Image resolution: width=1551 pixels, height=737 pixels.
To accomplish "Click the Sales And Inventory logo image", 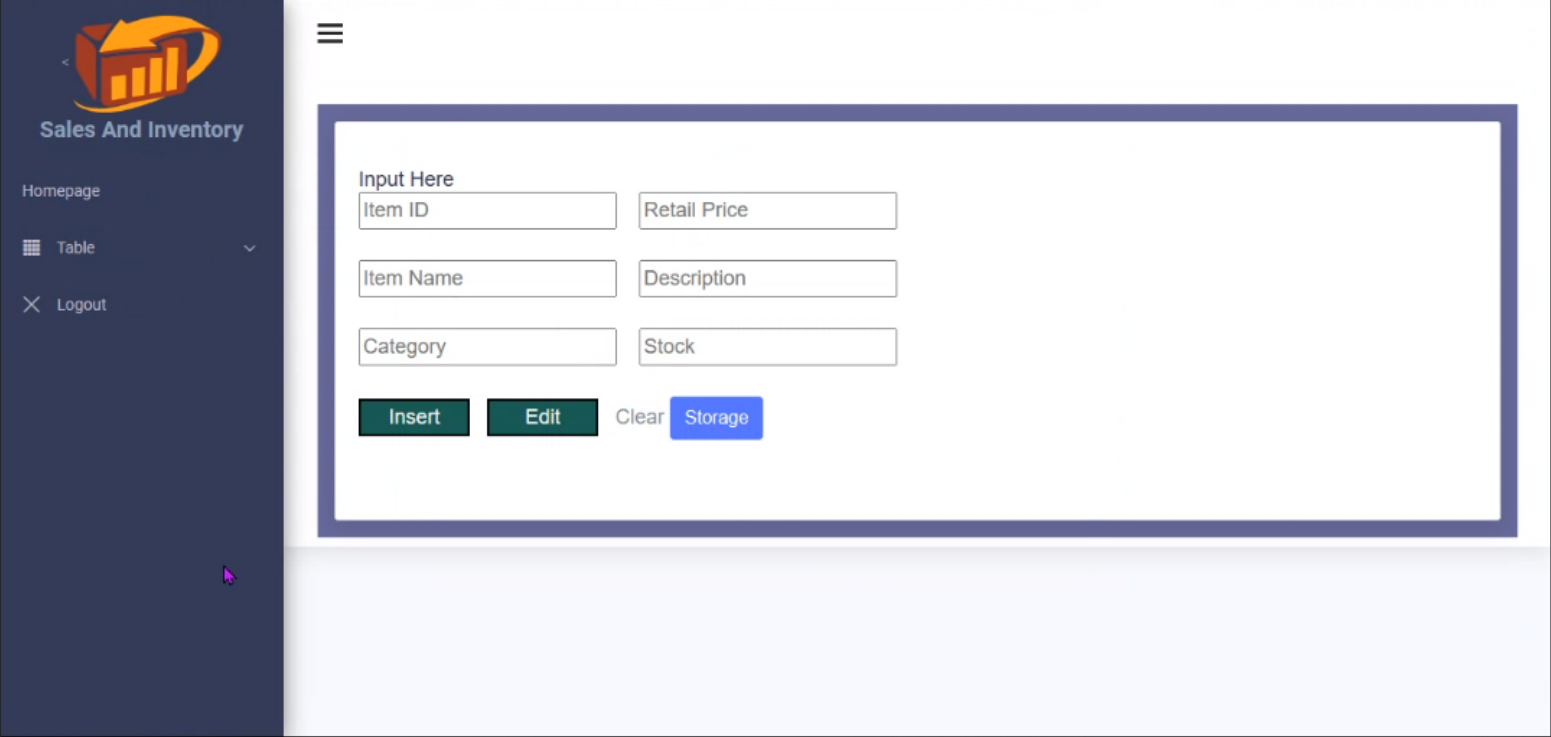I will [147, 62].
